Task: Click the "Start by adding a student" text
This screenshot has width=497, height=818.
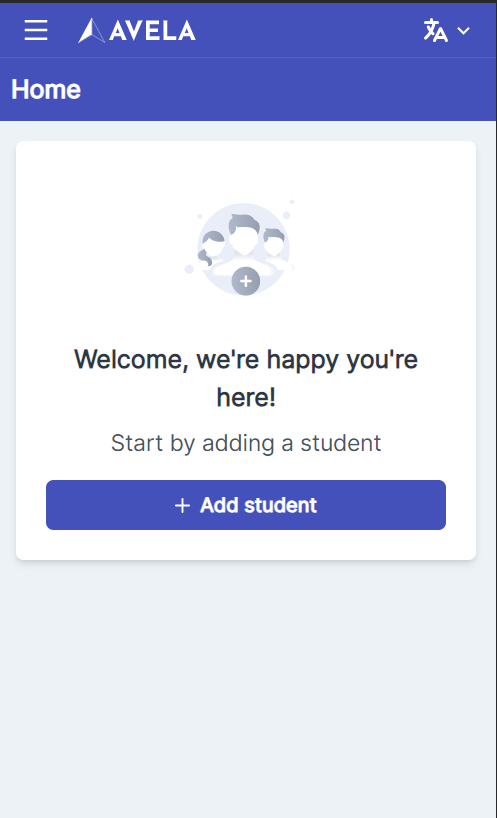Action: click(246, 443)
